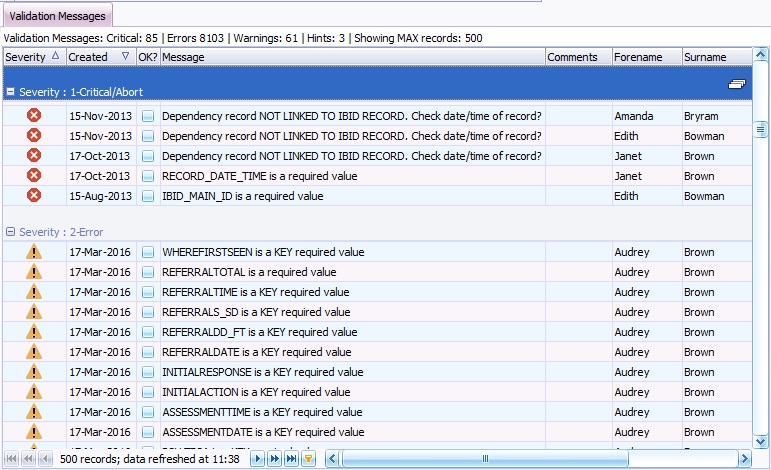Go to the next record in navigator
Image resolution: width=771 pixels, height=470 pixels.
pyautogui.click(x=257, y=459)
